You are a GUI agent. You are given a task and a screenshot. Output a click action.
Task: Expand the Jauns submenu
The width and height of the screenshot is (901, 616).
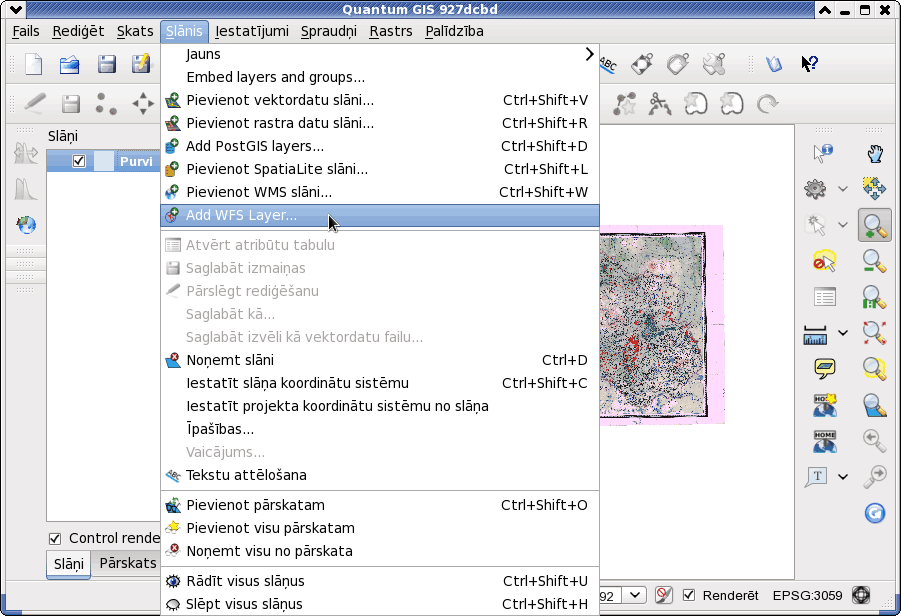click(380, 54)
